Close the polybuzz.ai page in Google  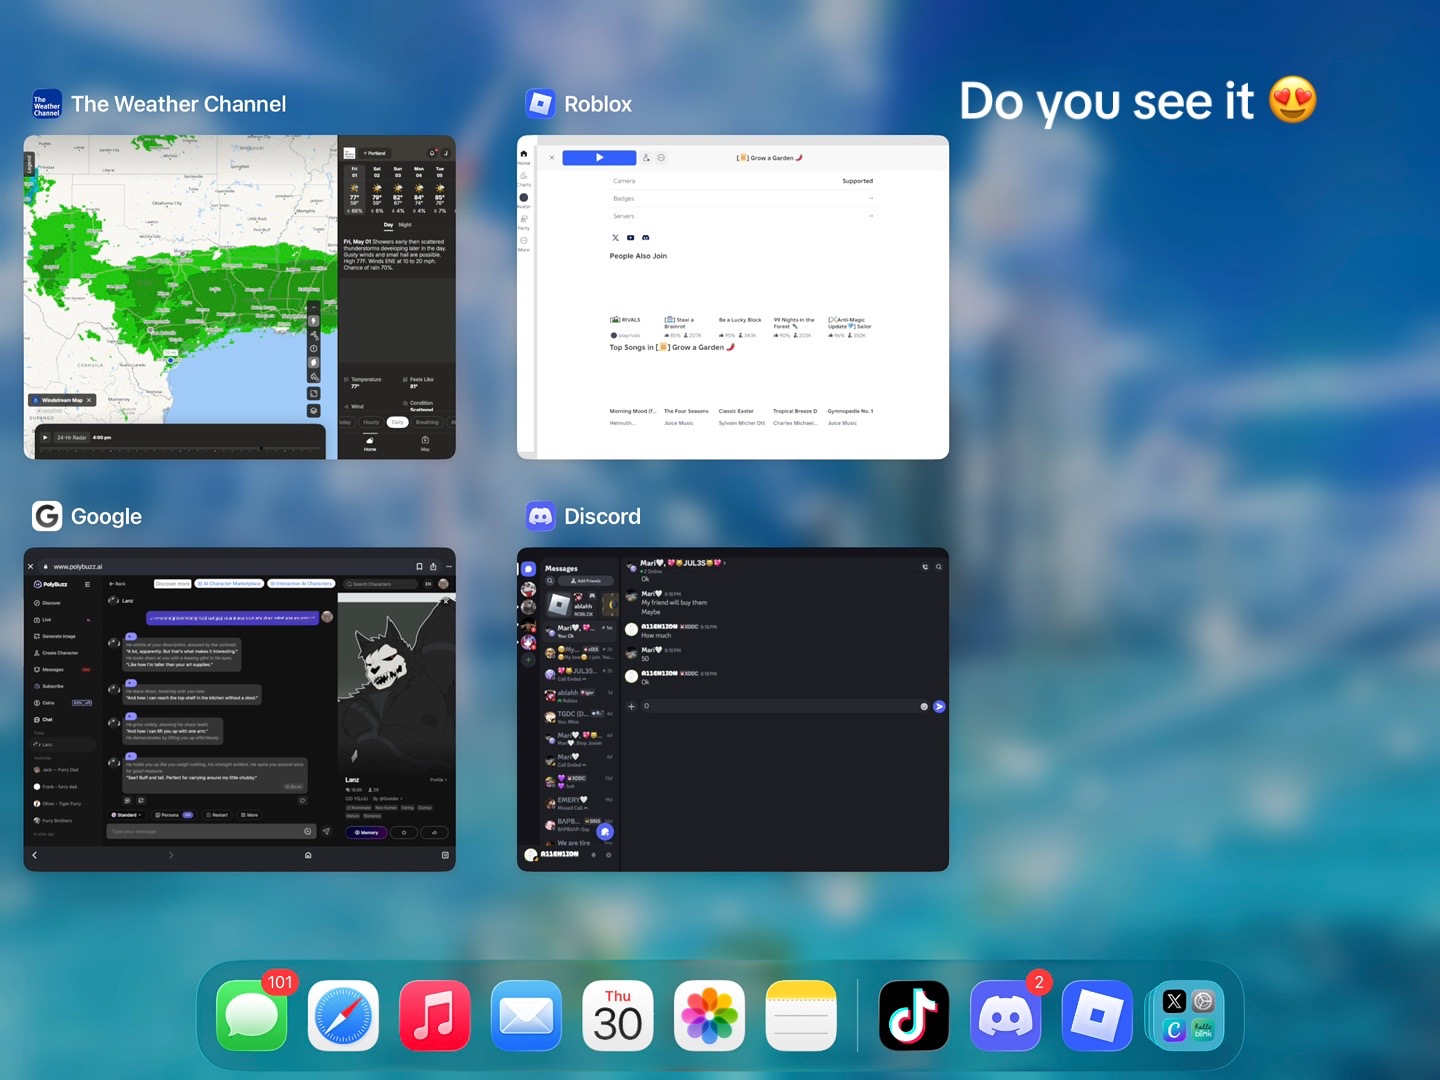(x=31, y=567)
